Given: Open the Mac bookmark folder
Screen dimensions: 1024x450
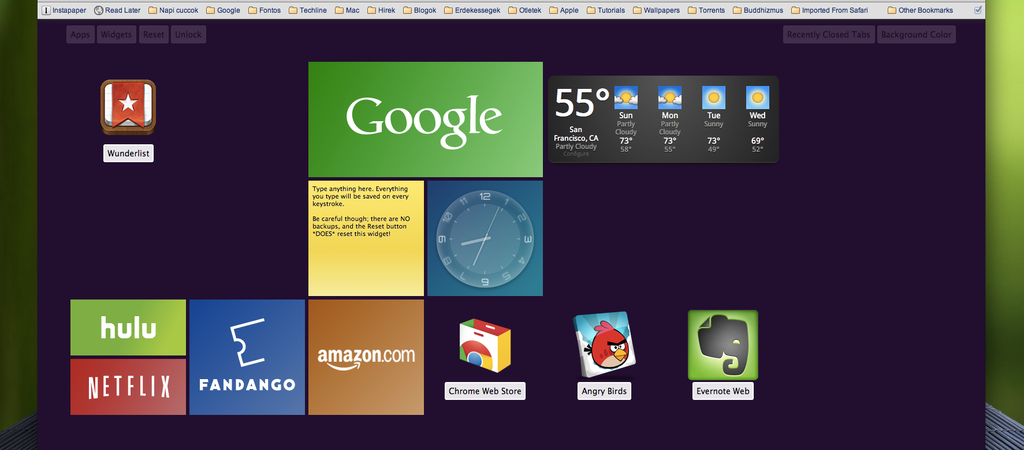Looking at the screenshot, I should coord(347,10).
